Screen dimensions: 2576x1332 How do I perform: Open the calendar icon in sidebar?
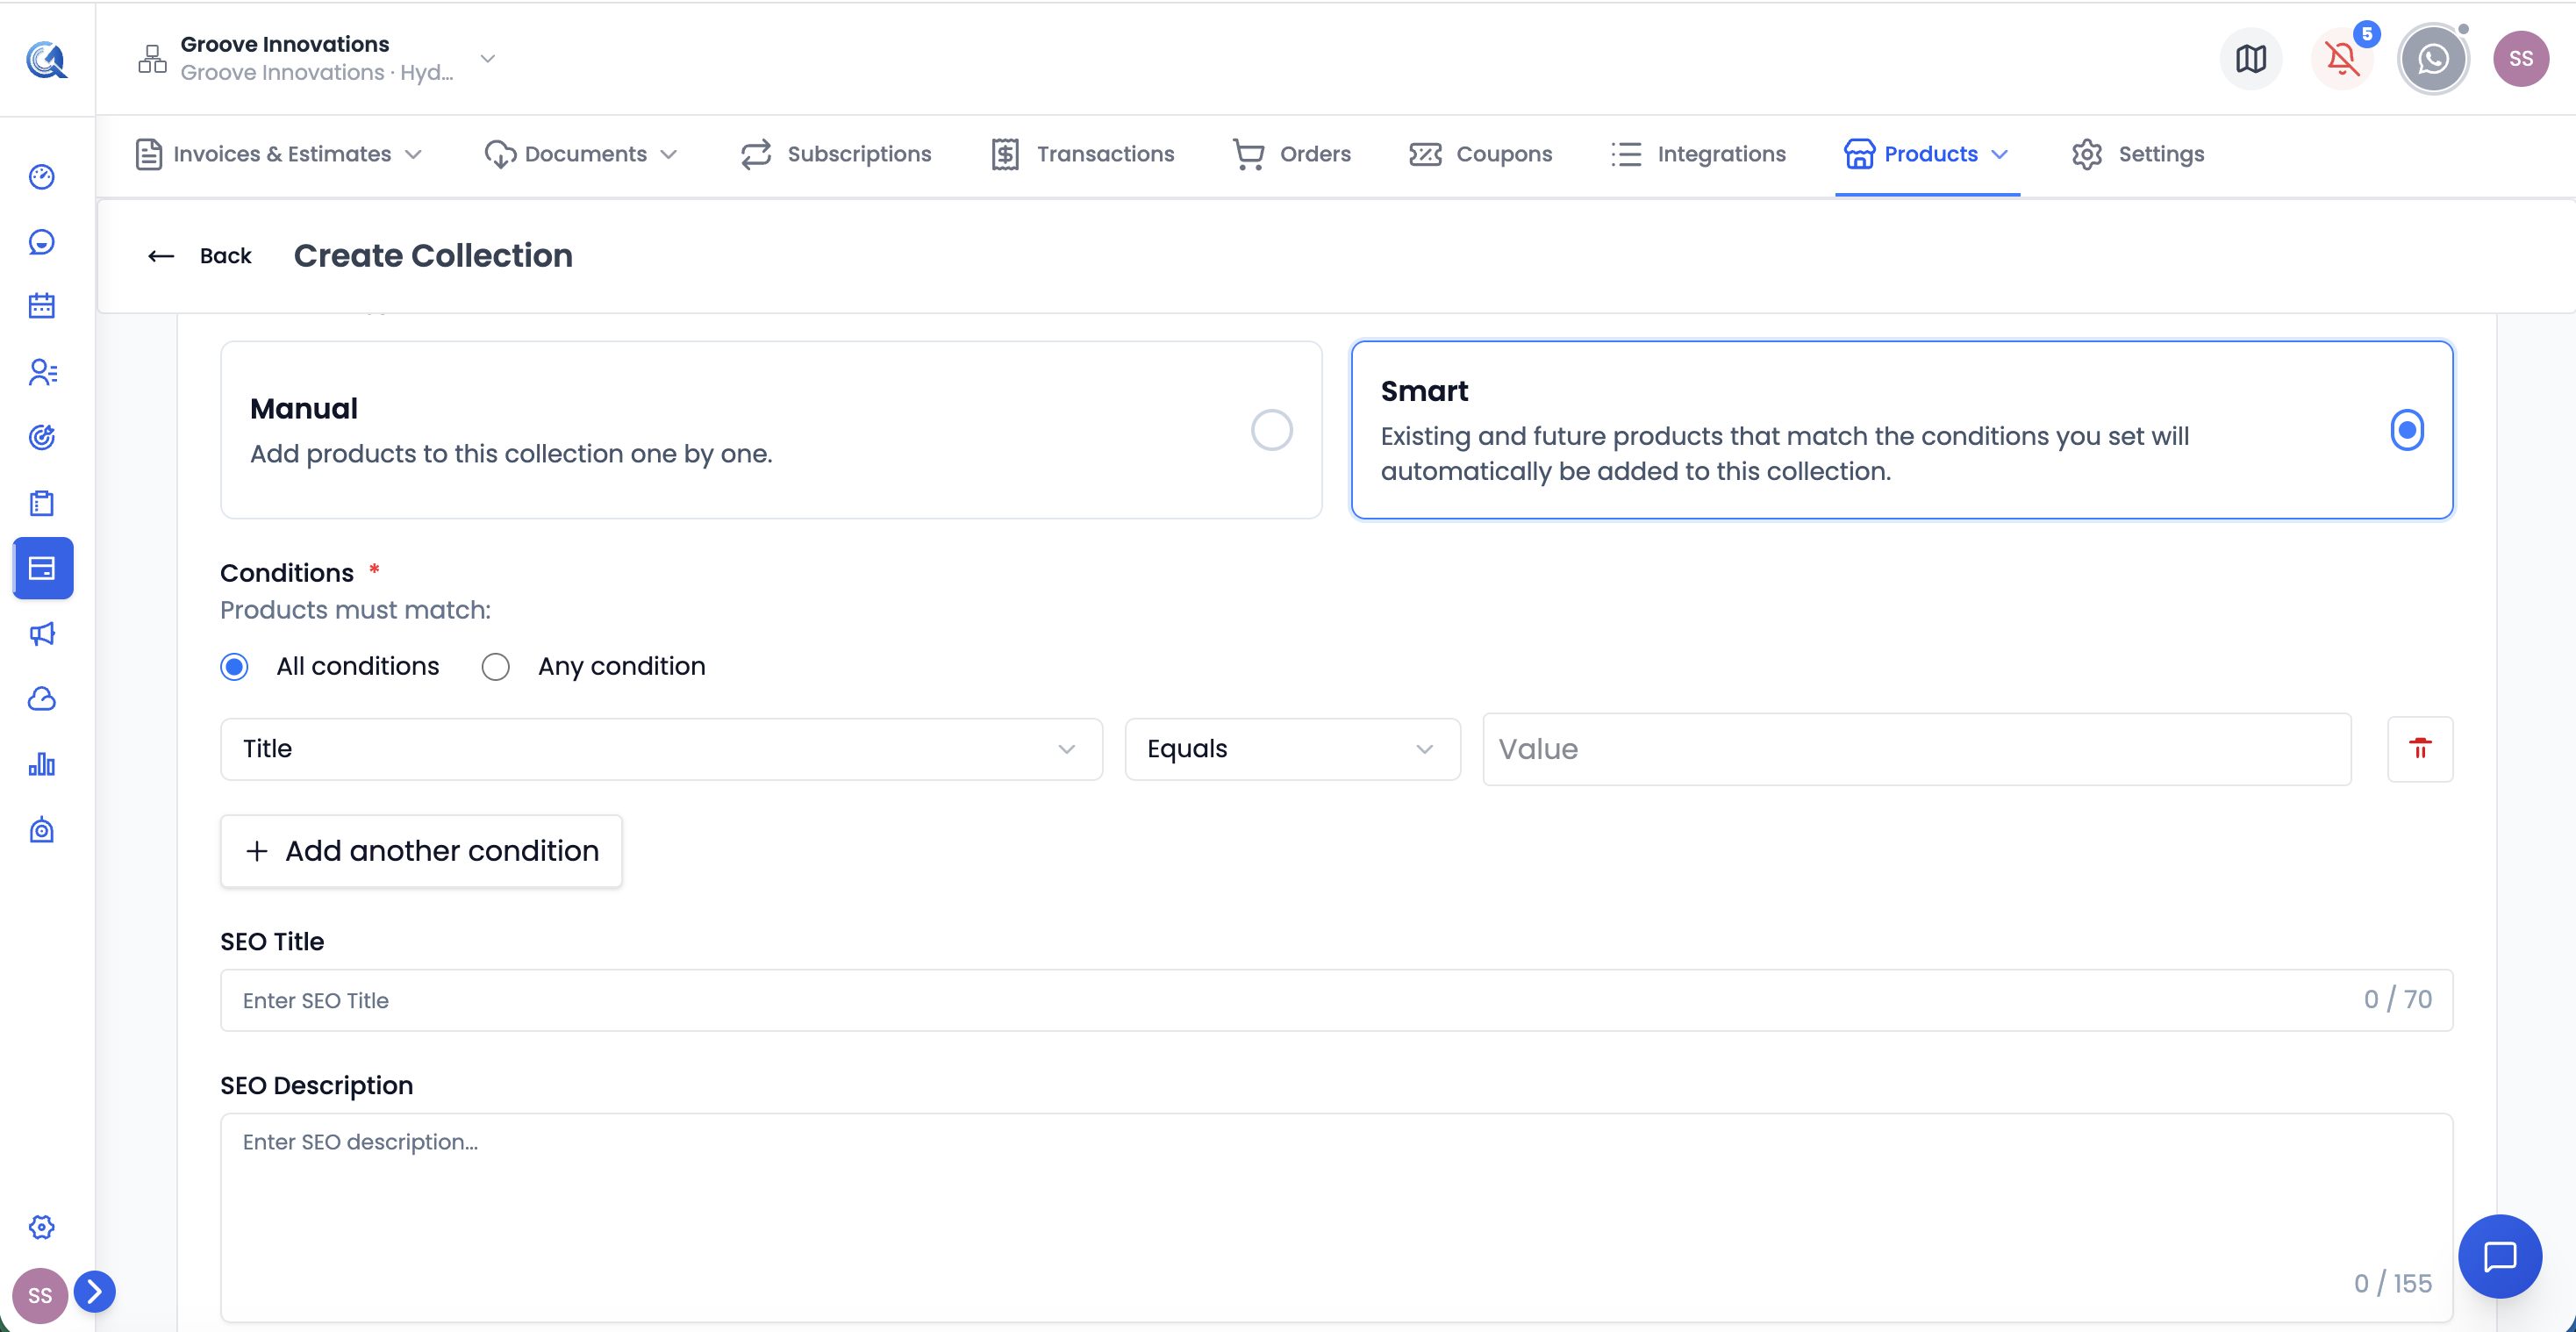point(42,306)
